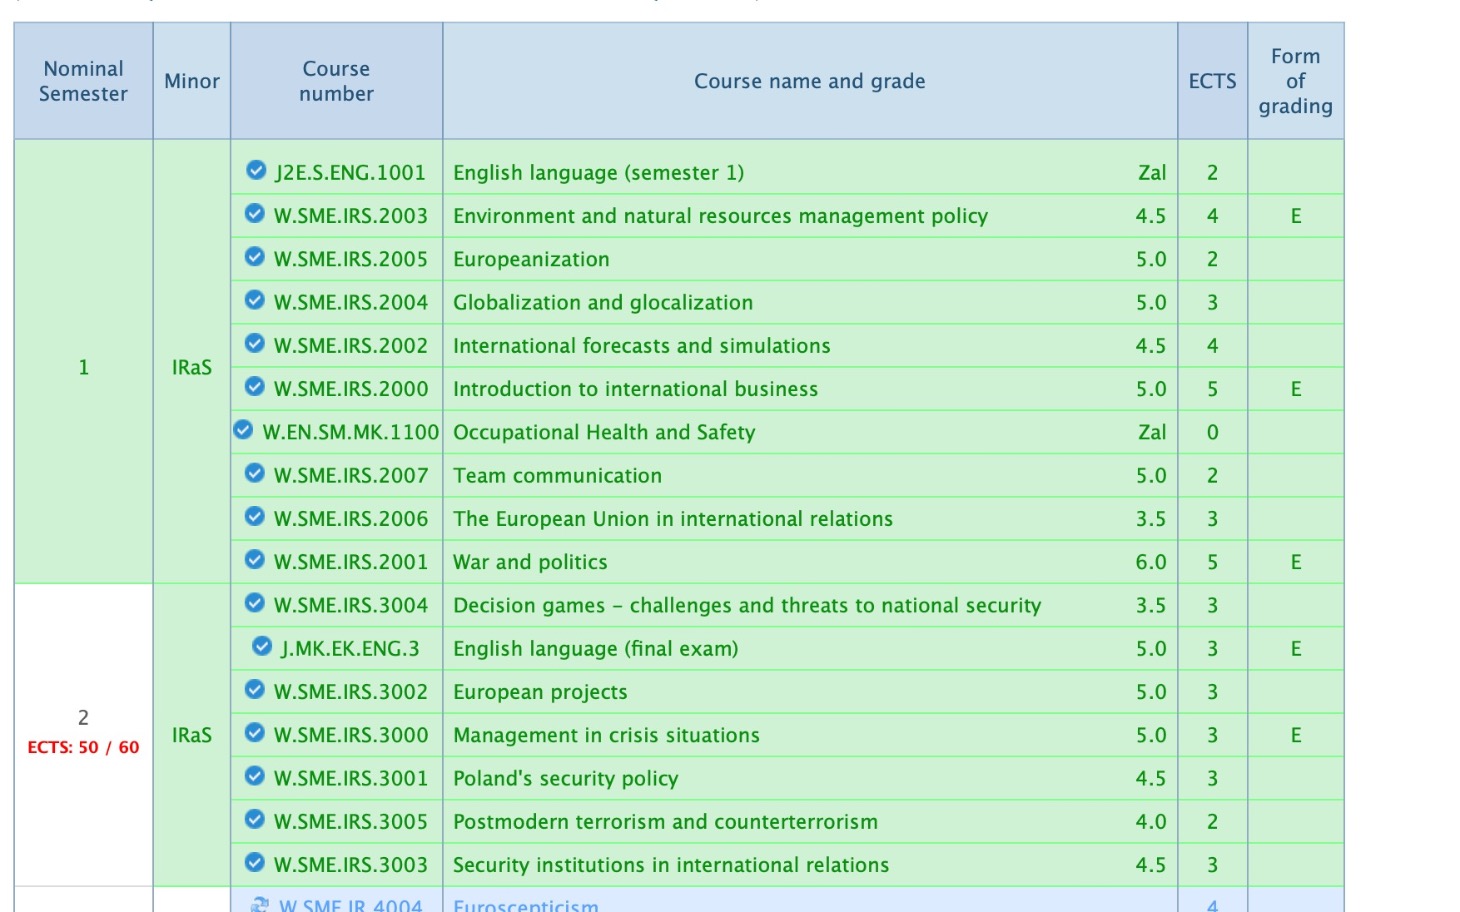Screen dimensions: 1460x912
Task: Click the checkmark icon beside J2E.S.ENG.1001
Action: pyautogui.click(x=256, y=171)
